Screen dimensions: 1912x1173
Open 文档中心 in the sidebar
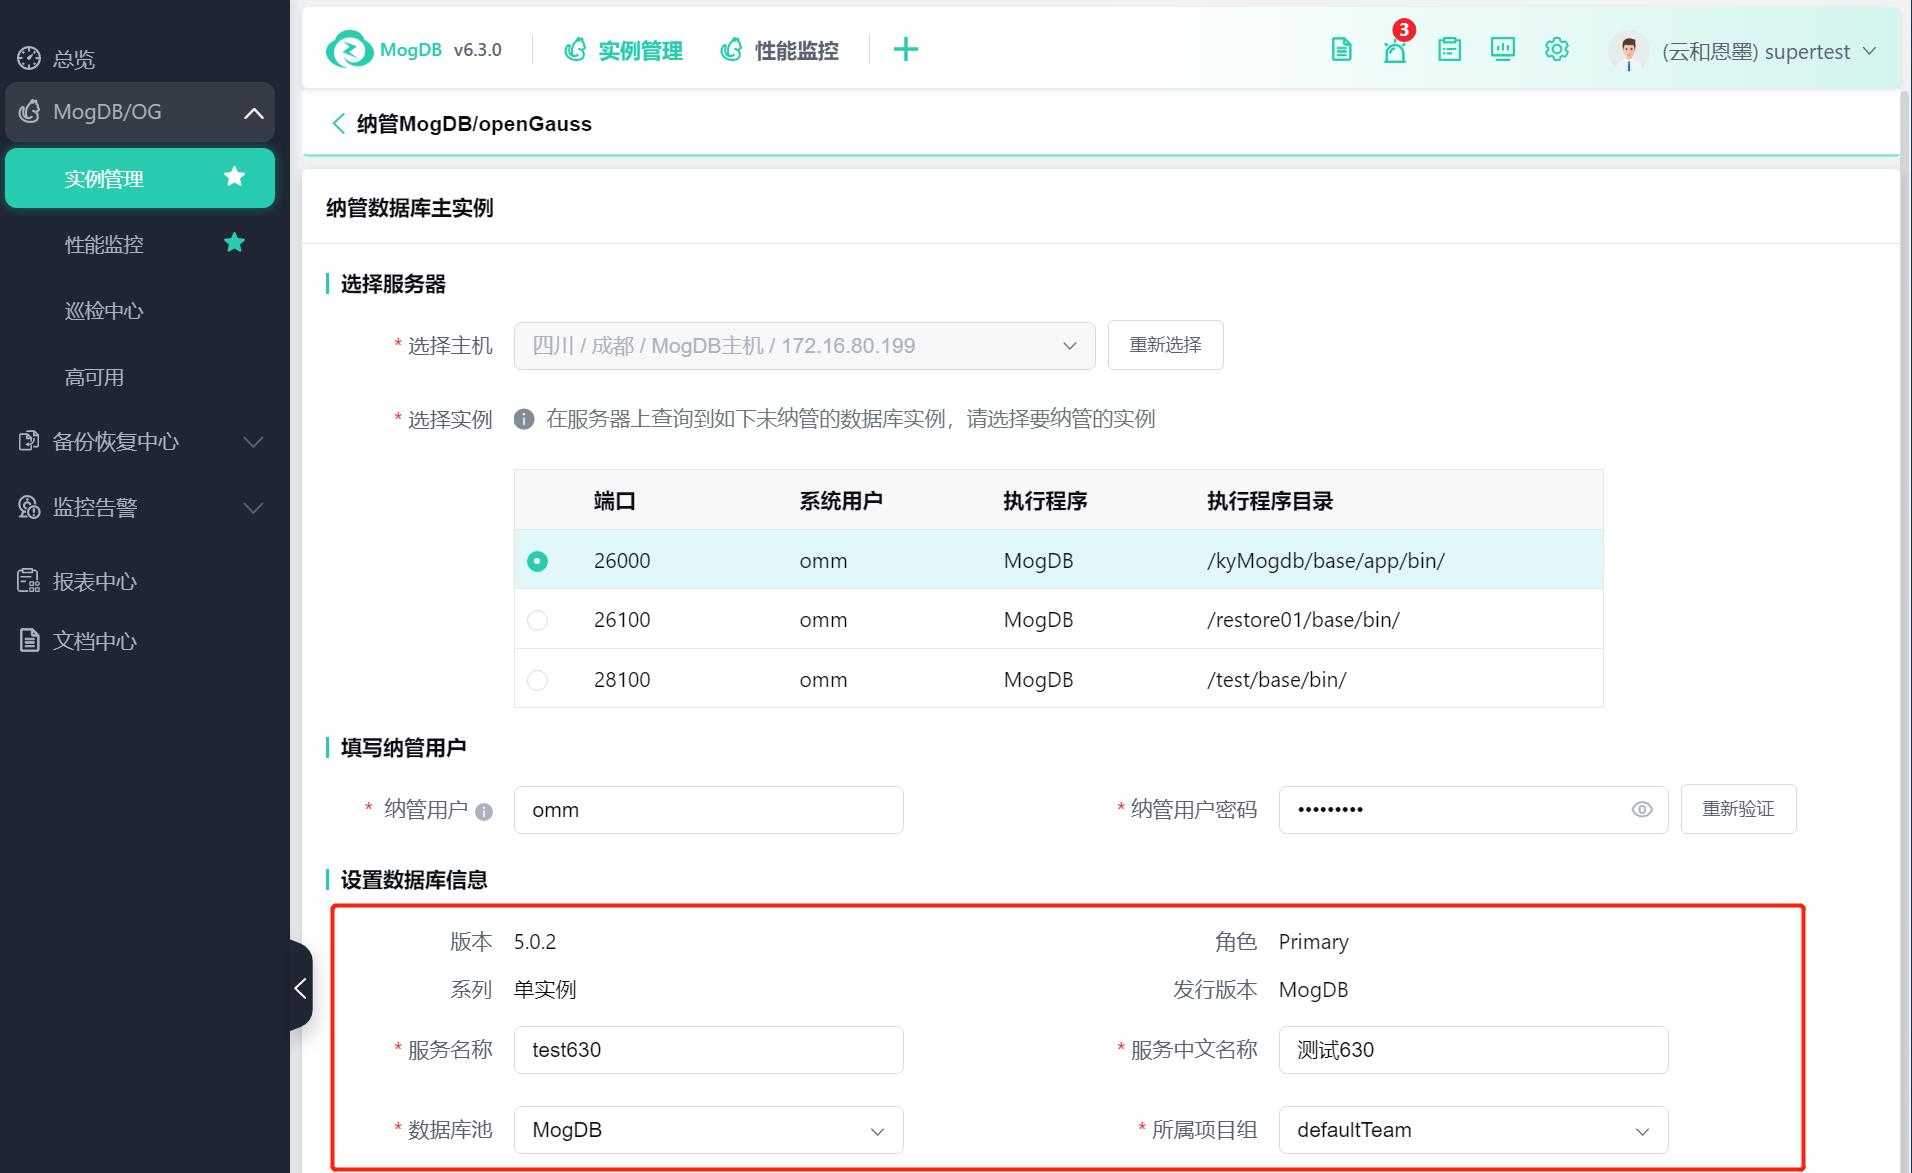(x=95, y=642)
